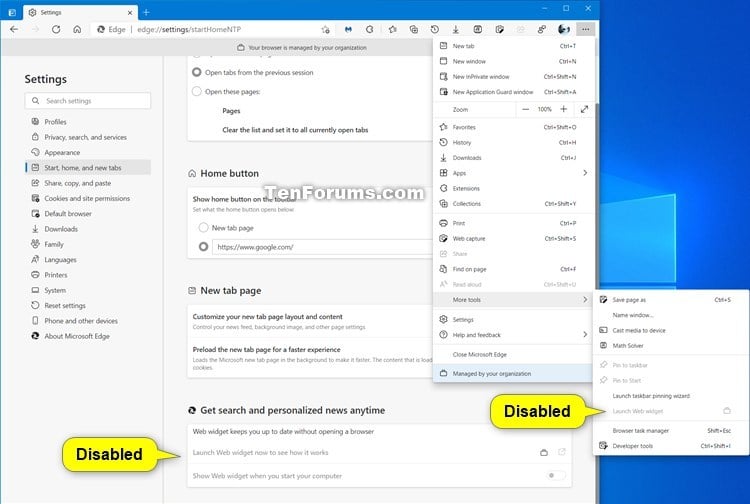Toggle Show Web widget at computer startup
Screen dimensions: 750x504
pos(556,476)
